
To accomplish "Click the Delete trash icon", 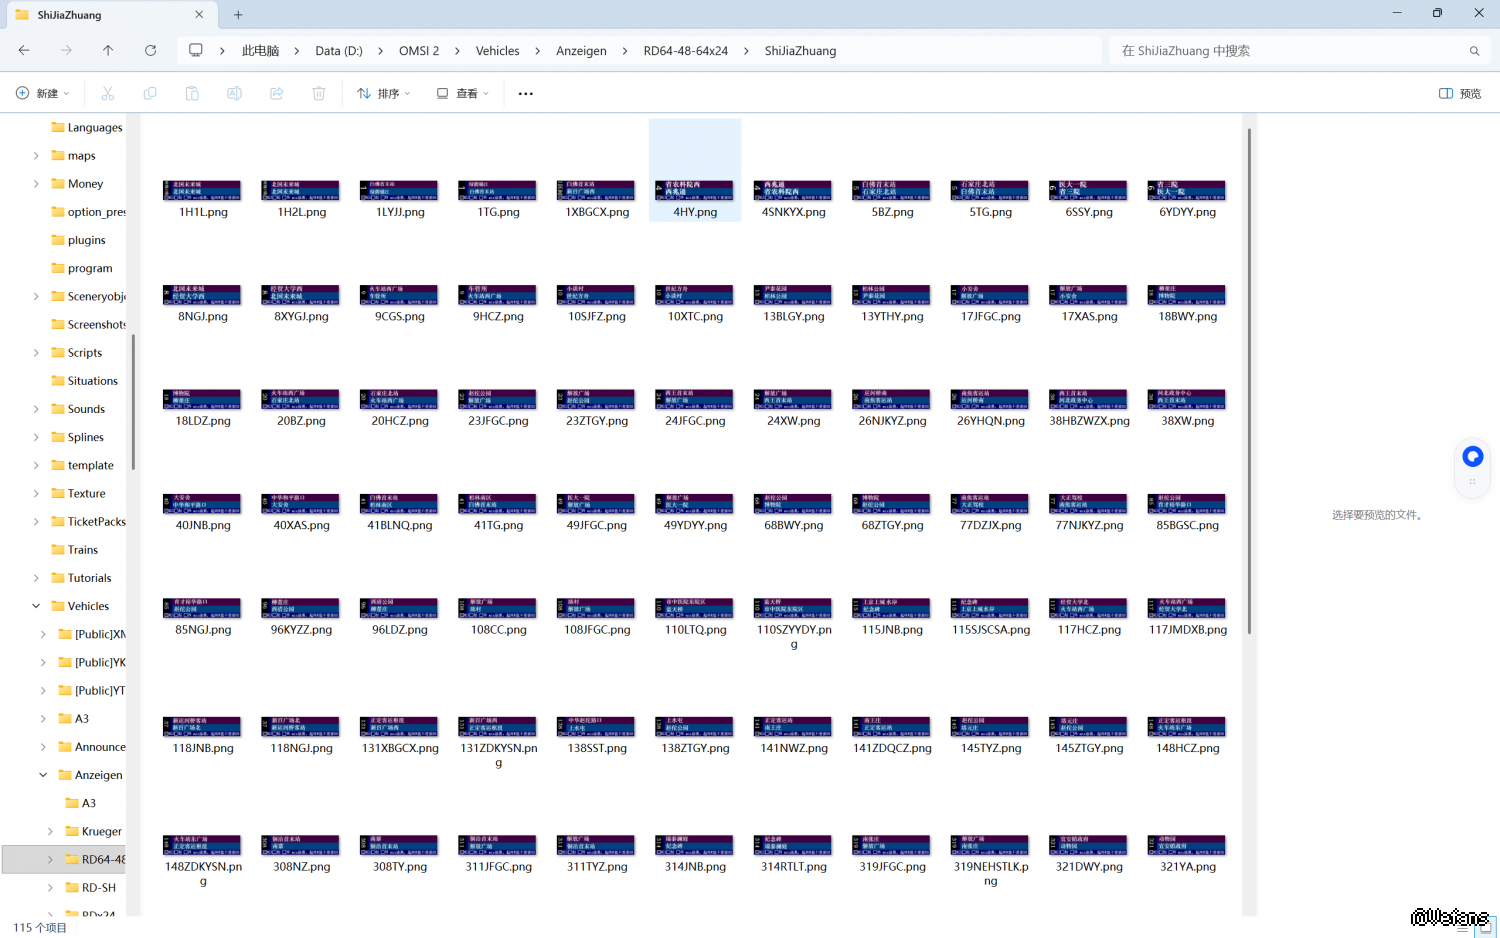I will (x=319, y=93).
